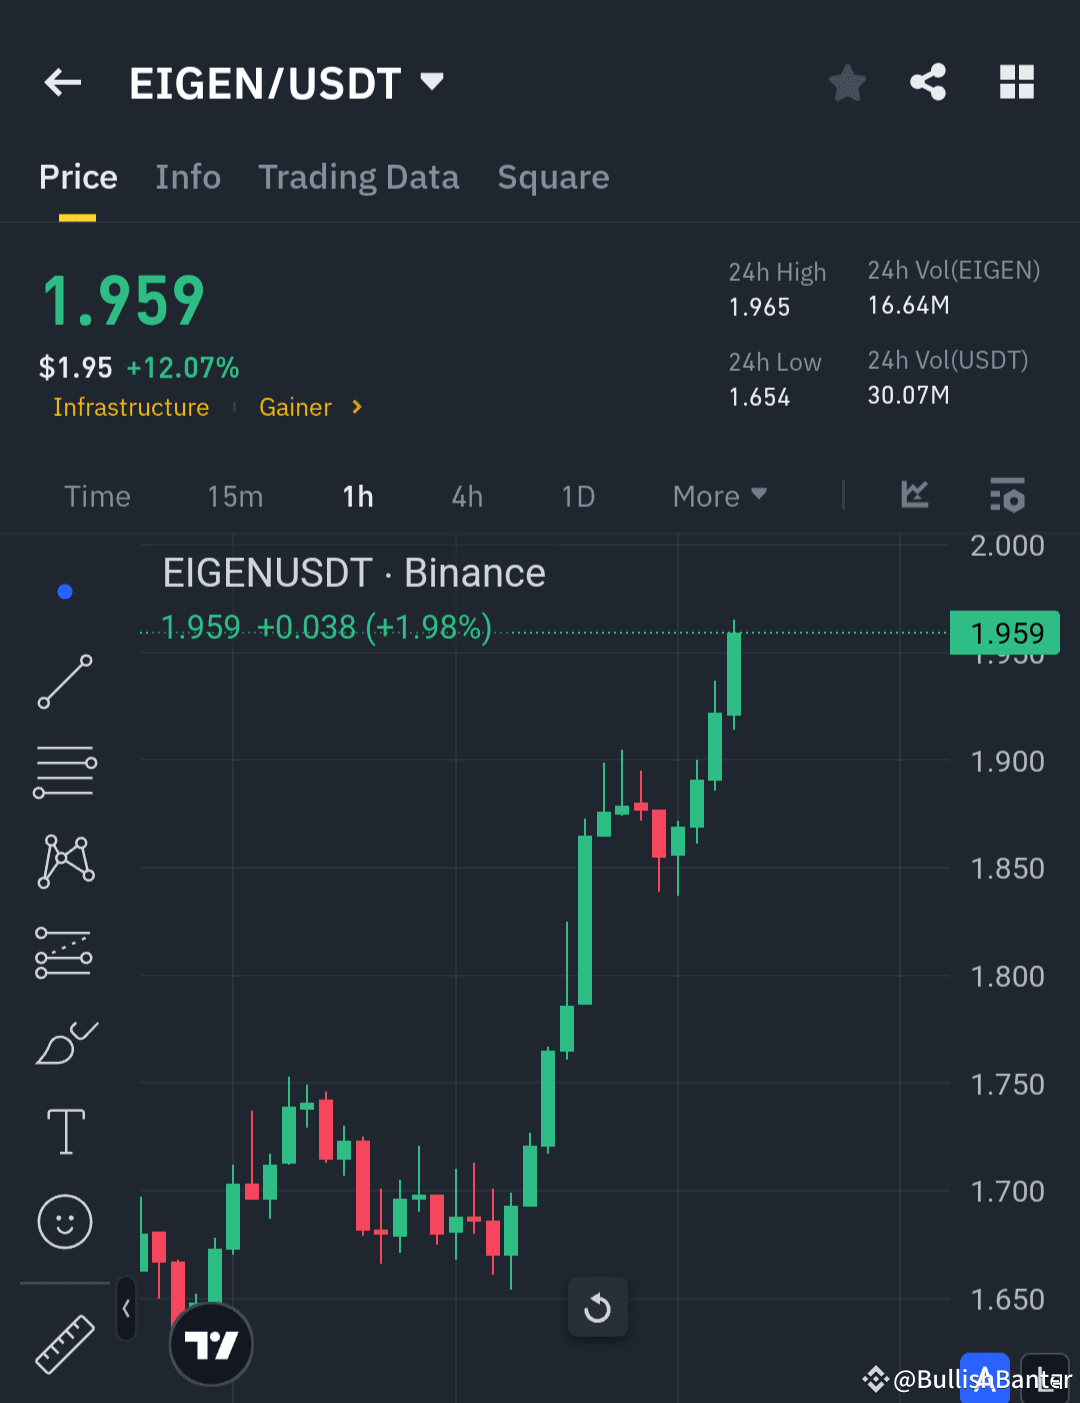The image size is (1080, 1403).
Task: Open the Emoji sticker tool
Action: tap(64, 1221)
